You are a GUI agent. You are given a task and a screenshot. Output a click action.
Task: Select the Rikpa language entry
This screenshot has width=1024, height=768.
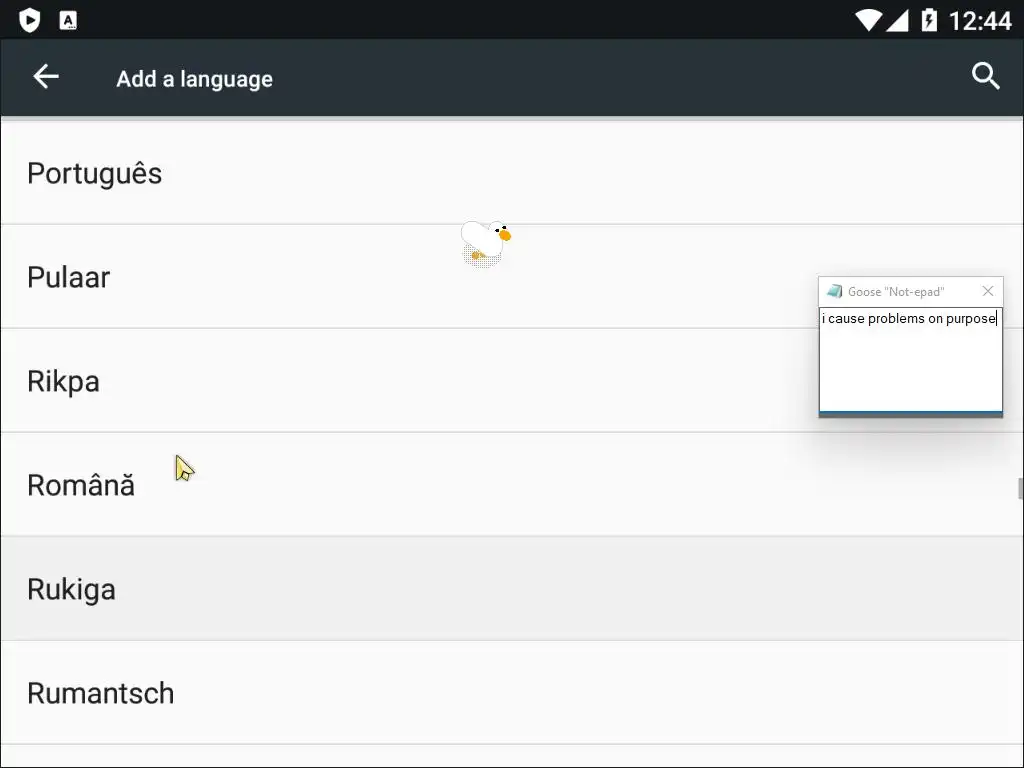(x=512, y=381)
